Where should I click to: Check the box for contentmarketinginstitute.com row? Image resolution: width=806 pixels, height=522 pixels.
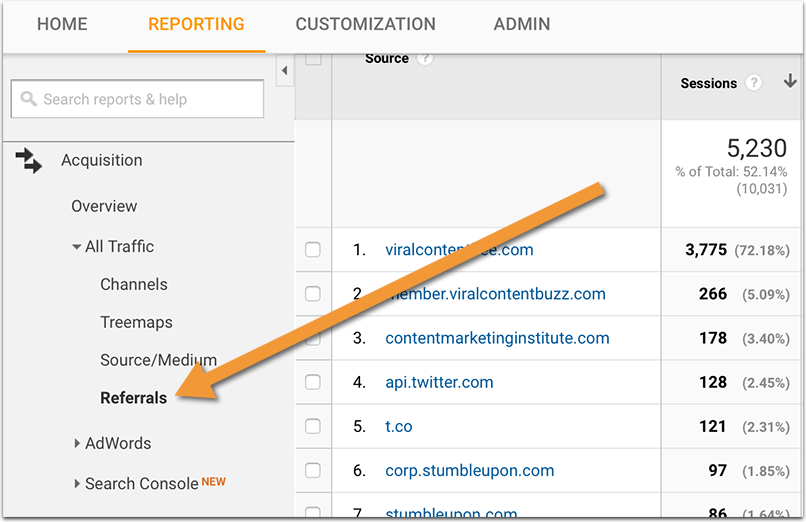pyautogui.click(x=313, y=338)
